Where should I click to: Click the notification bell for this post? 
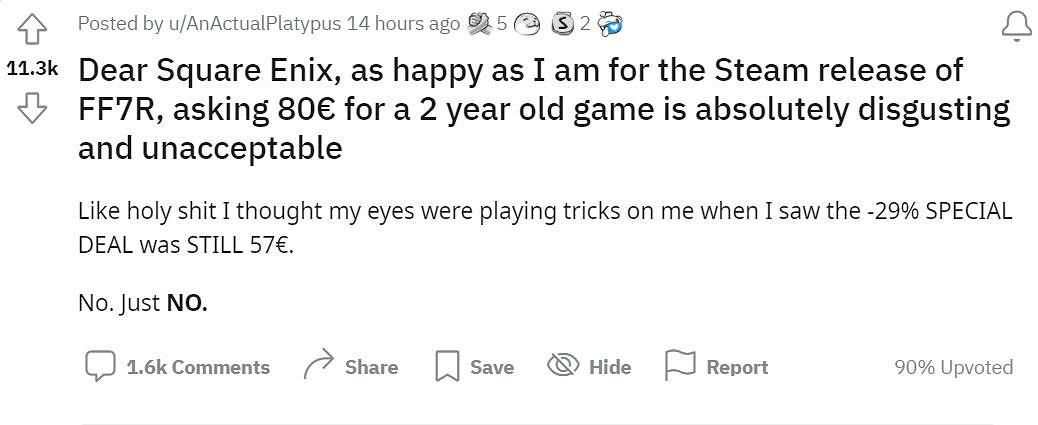tap(1016, 26)
